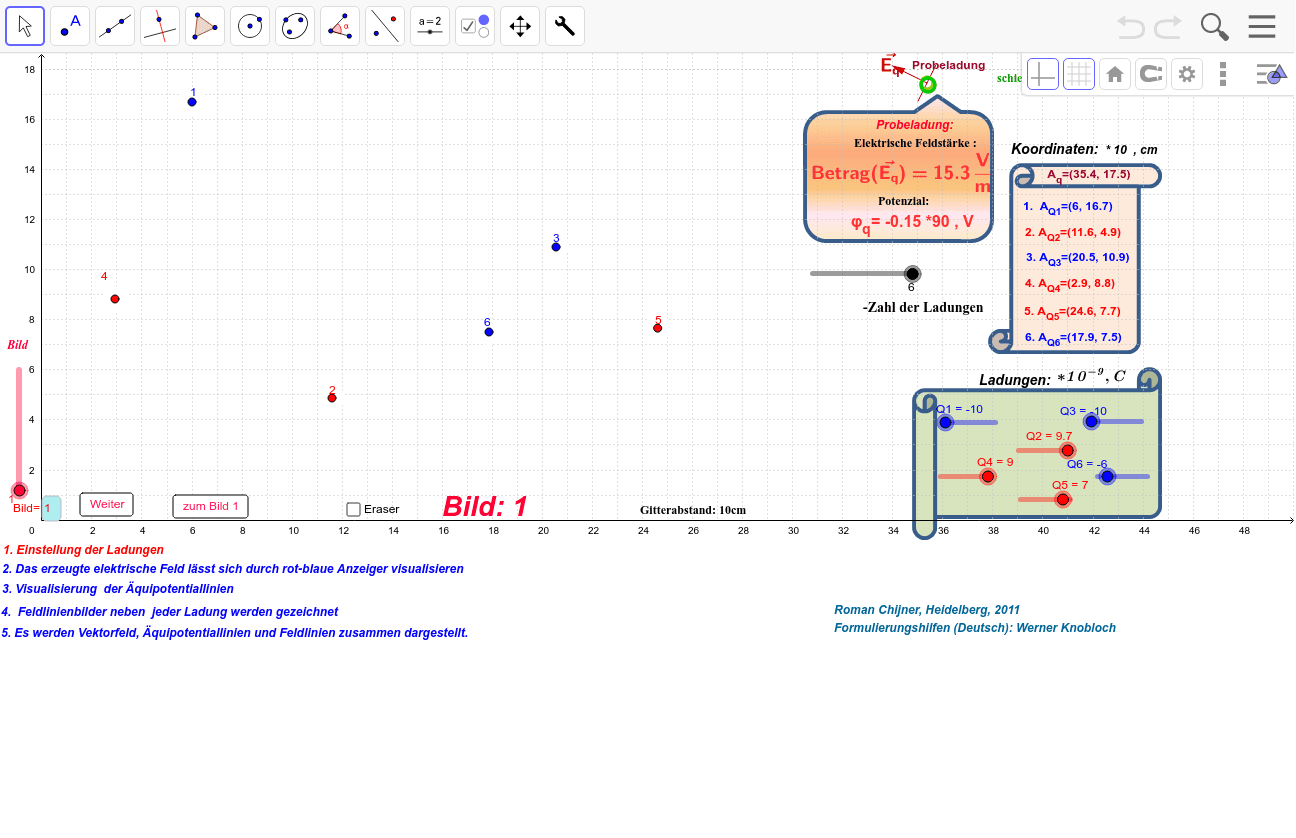The width and height of the screenshot is (1296, 838).
Task: Open graphics settings gear
Action: tap(1187, 74)
